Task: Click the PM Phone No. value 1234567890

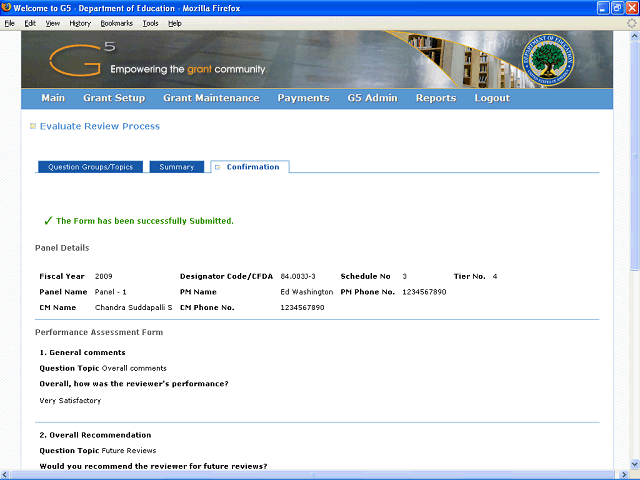Action: (x=424, y=292)
